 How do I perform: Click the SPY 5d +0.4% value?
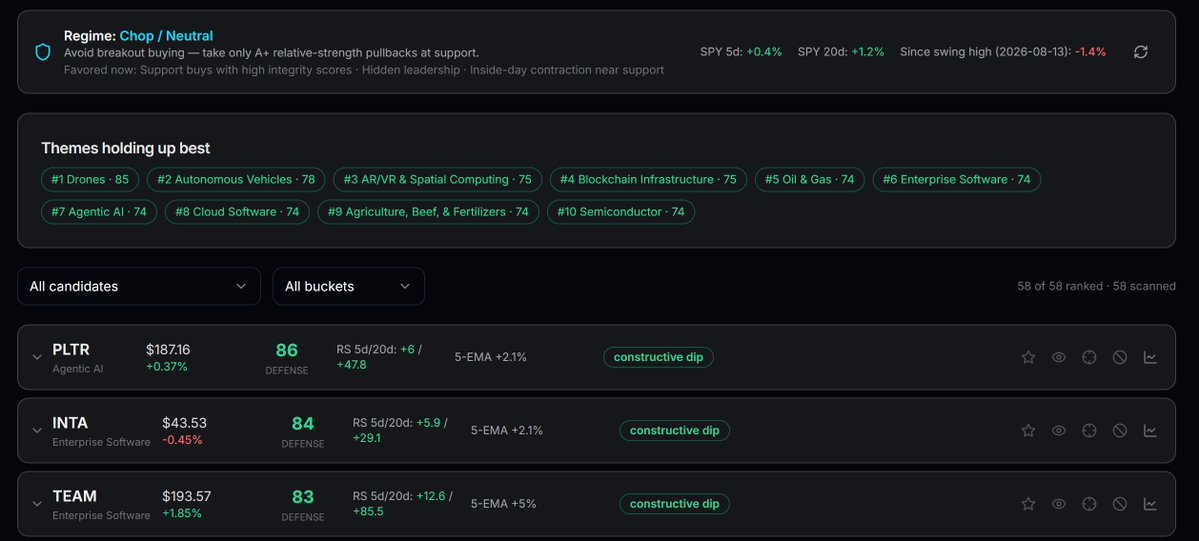click(x=764, y=52)
